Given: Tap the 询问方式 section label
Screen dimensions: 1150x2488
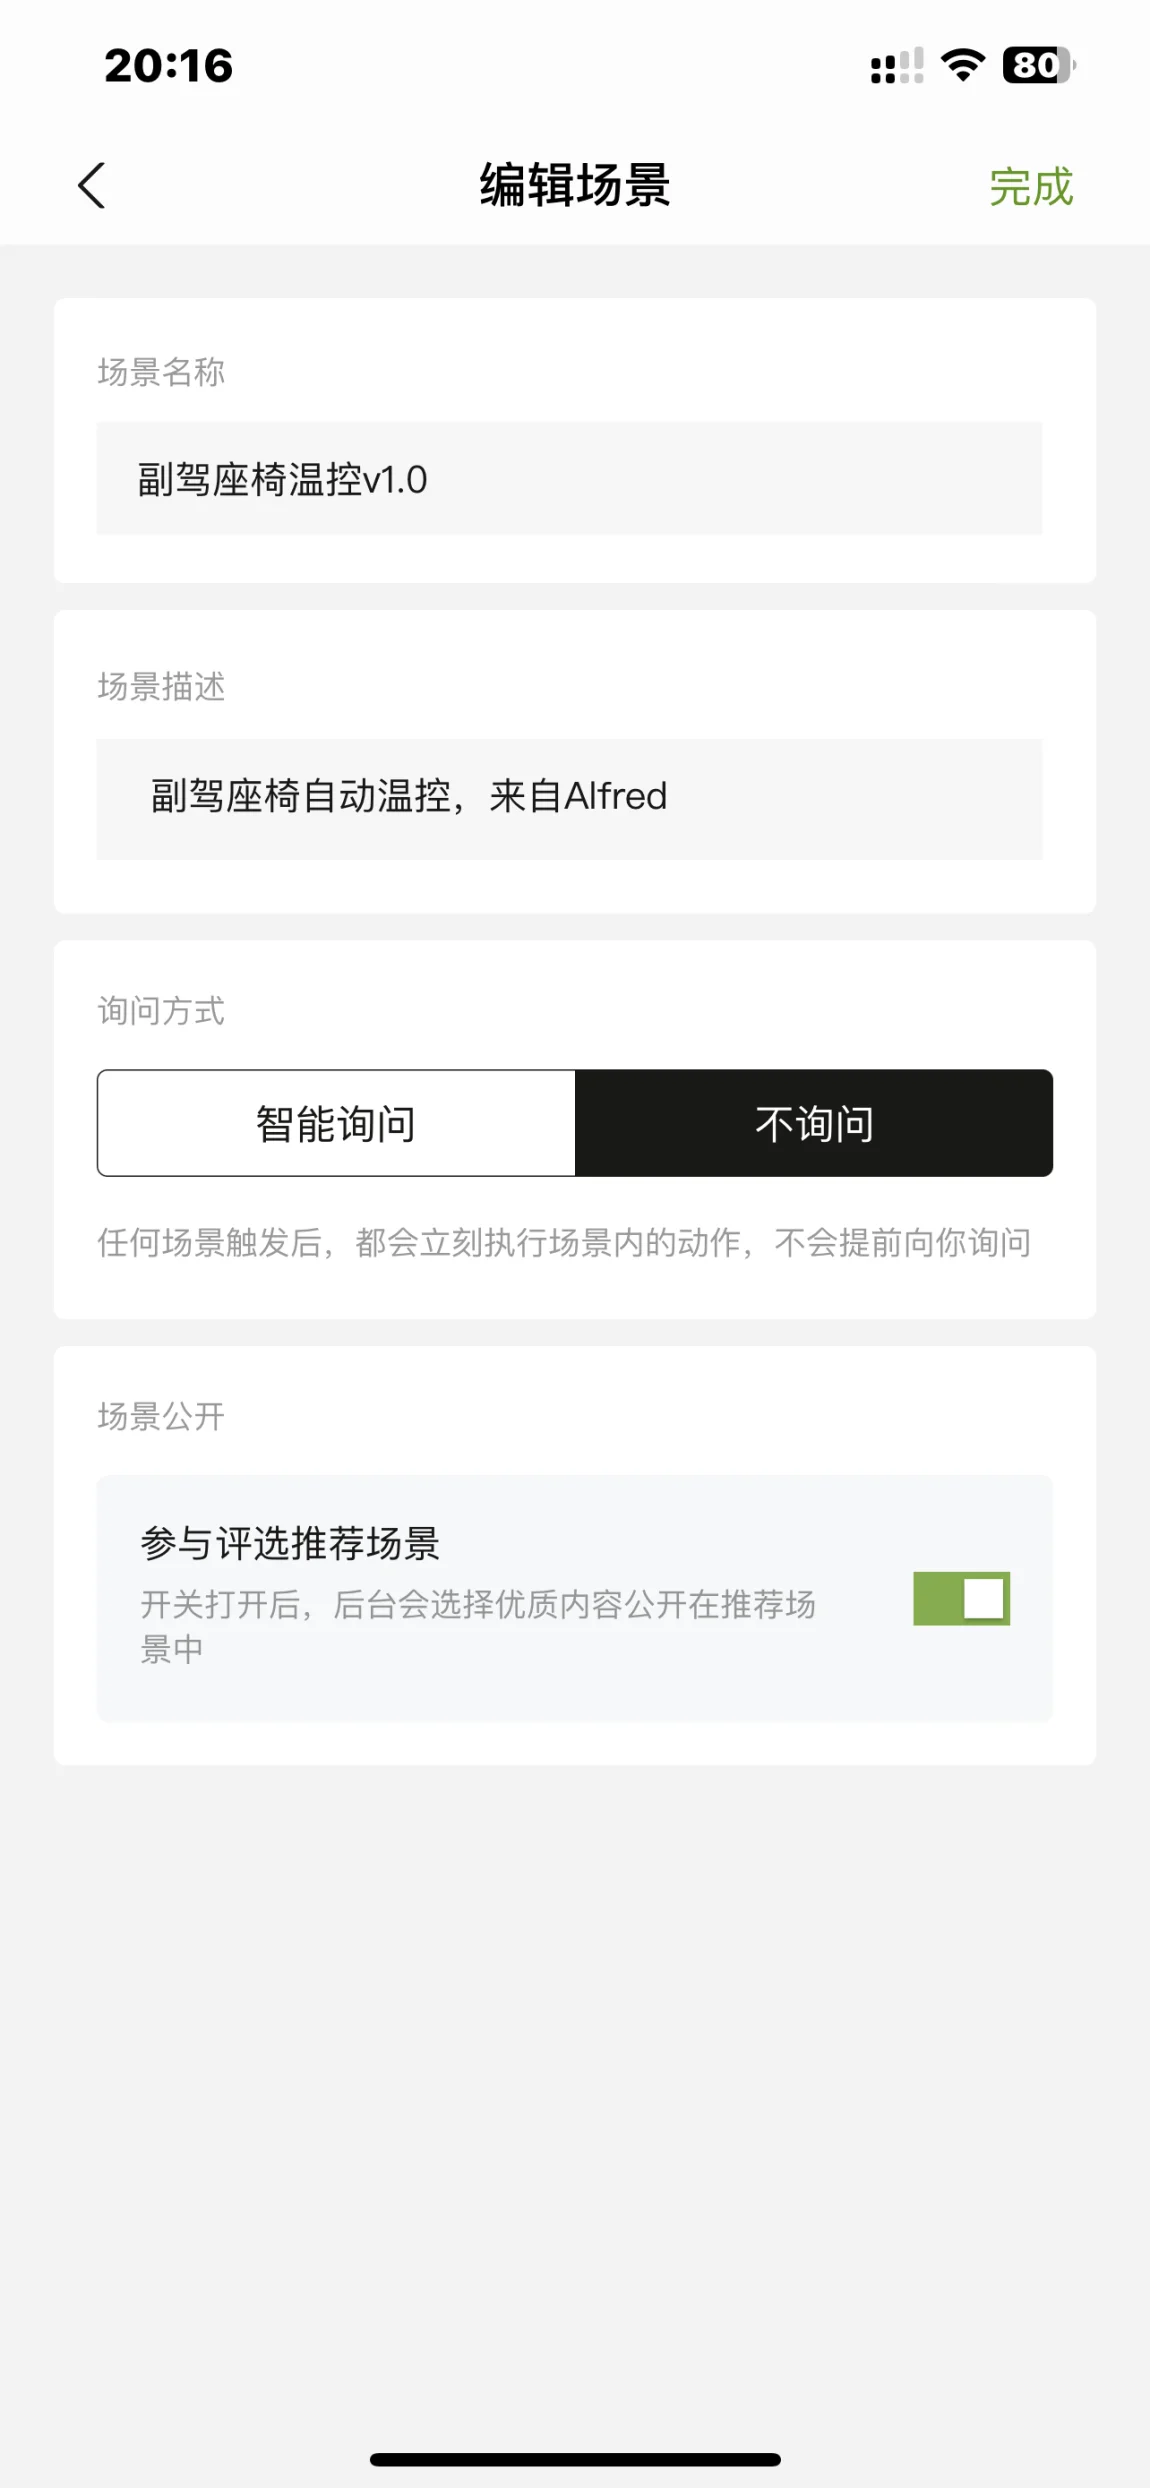Looking at the screenshot, I should [161, 1011].
